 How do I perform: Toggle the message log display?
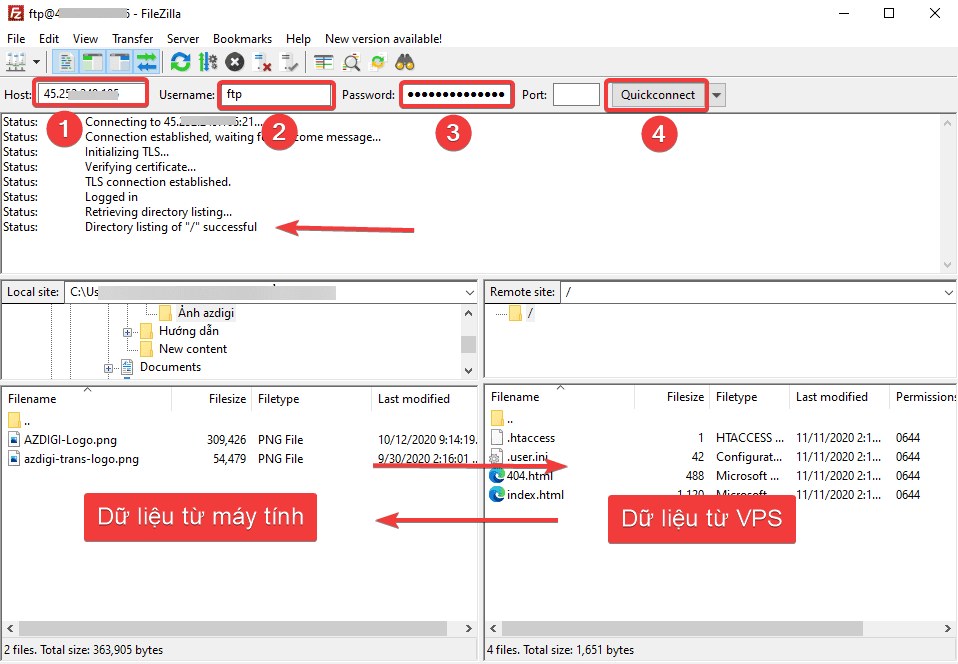tap(64, 61)
